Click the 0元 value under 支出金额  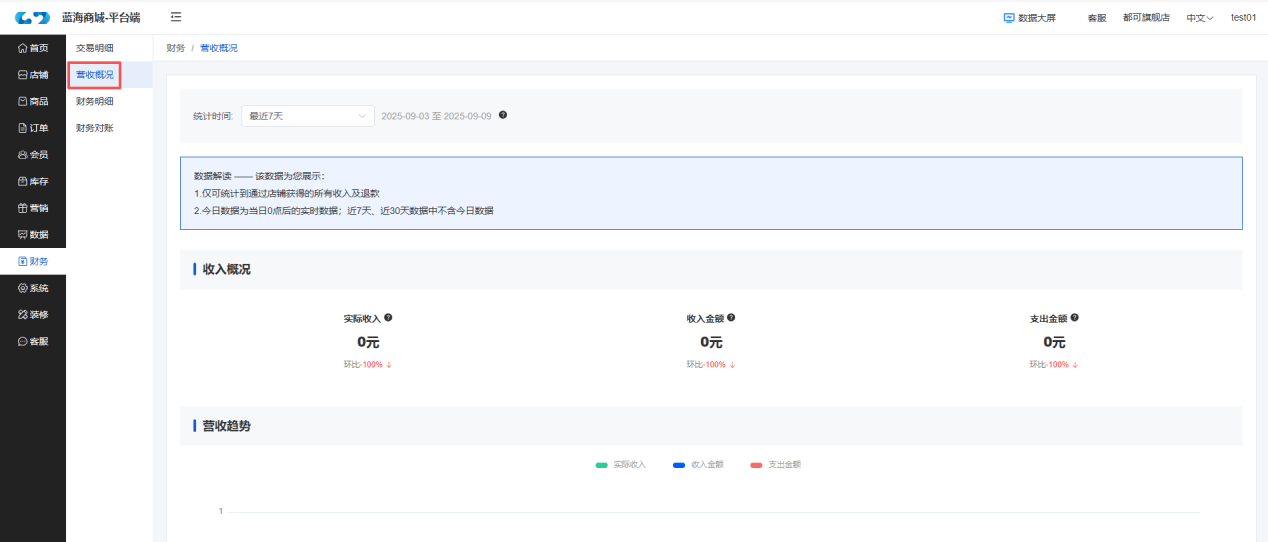(1054, 341)
